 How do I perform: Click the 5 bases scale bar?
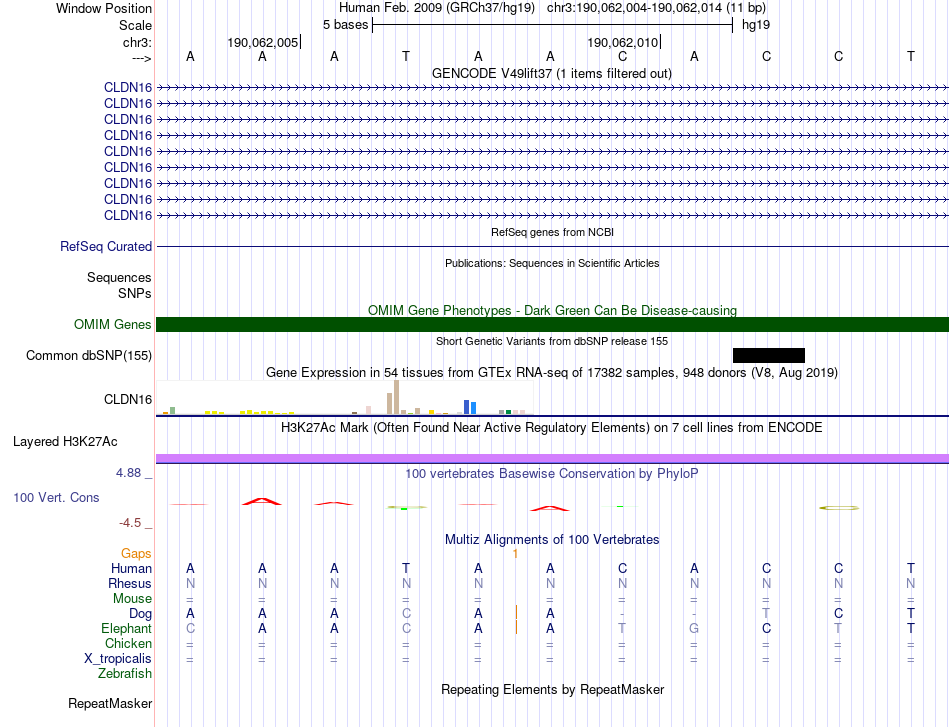[x=553, y=25]
